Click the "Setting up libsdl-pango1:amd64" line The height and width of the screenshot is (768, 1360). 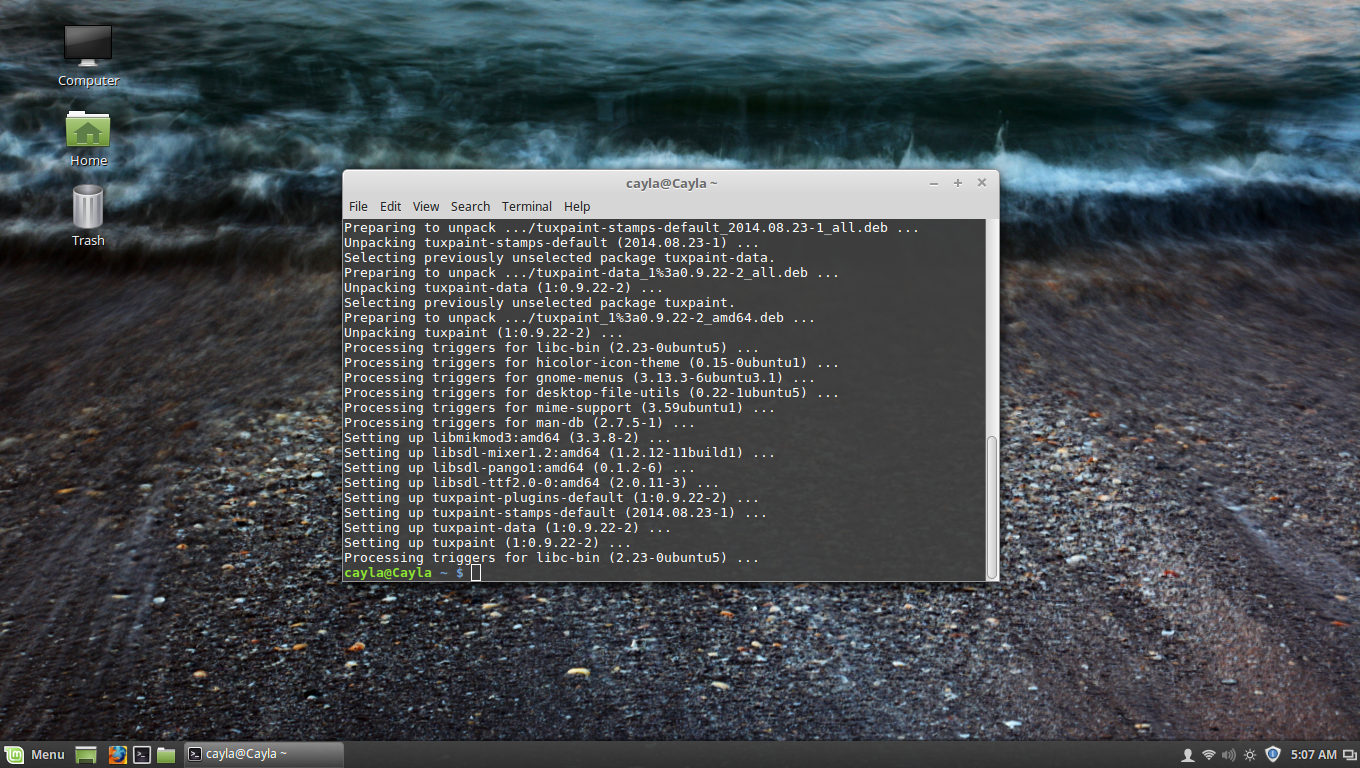click(x=520, y=468)
